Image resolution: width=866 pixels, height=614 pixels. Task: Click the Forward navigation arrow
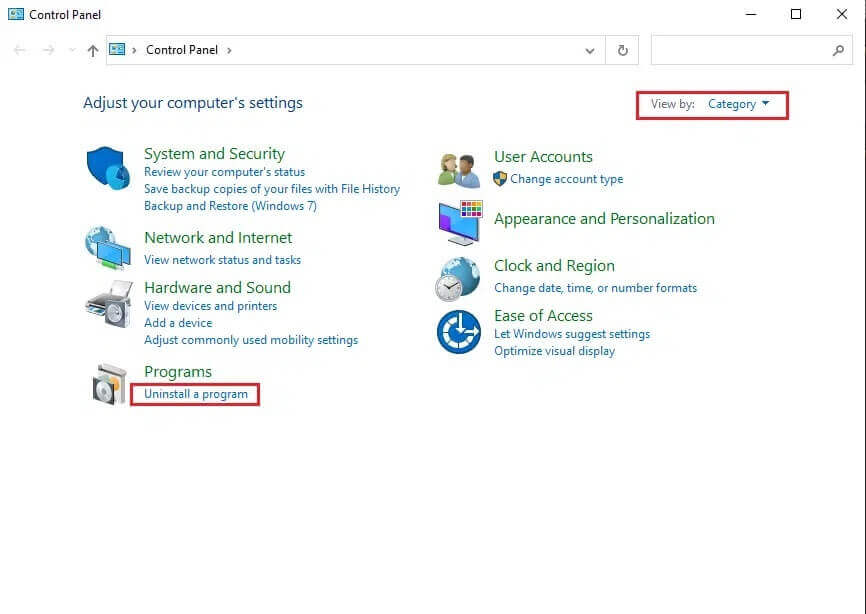coord(49,50)
